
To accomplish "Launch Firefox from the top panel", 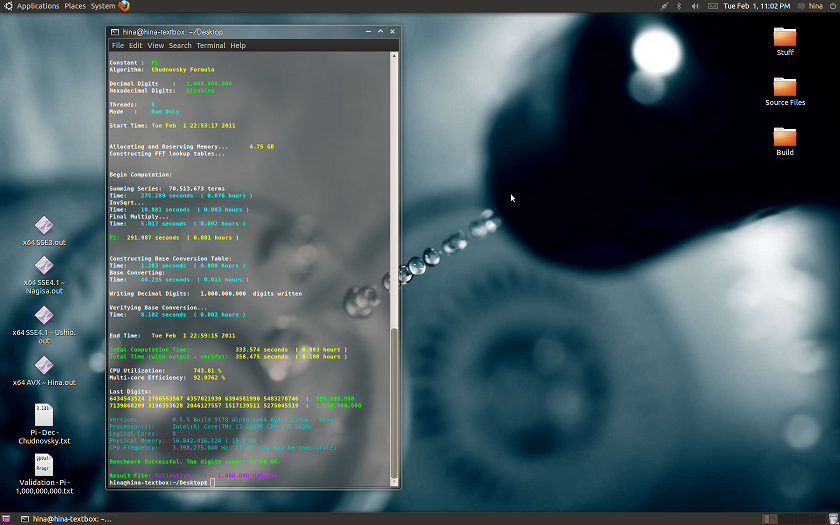I will (x=124, y=6).
